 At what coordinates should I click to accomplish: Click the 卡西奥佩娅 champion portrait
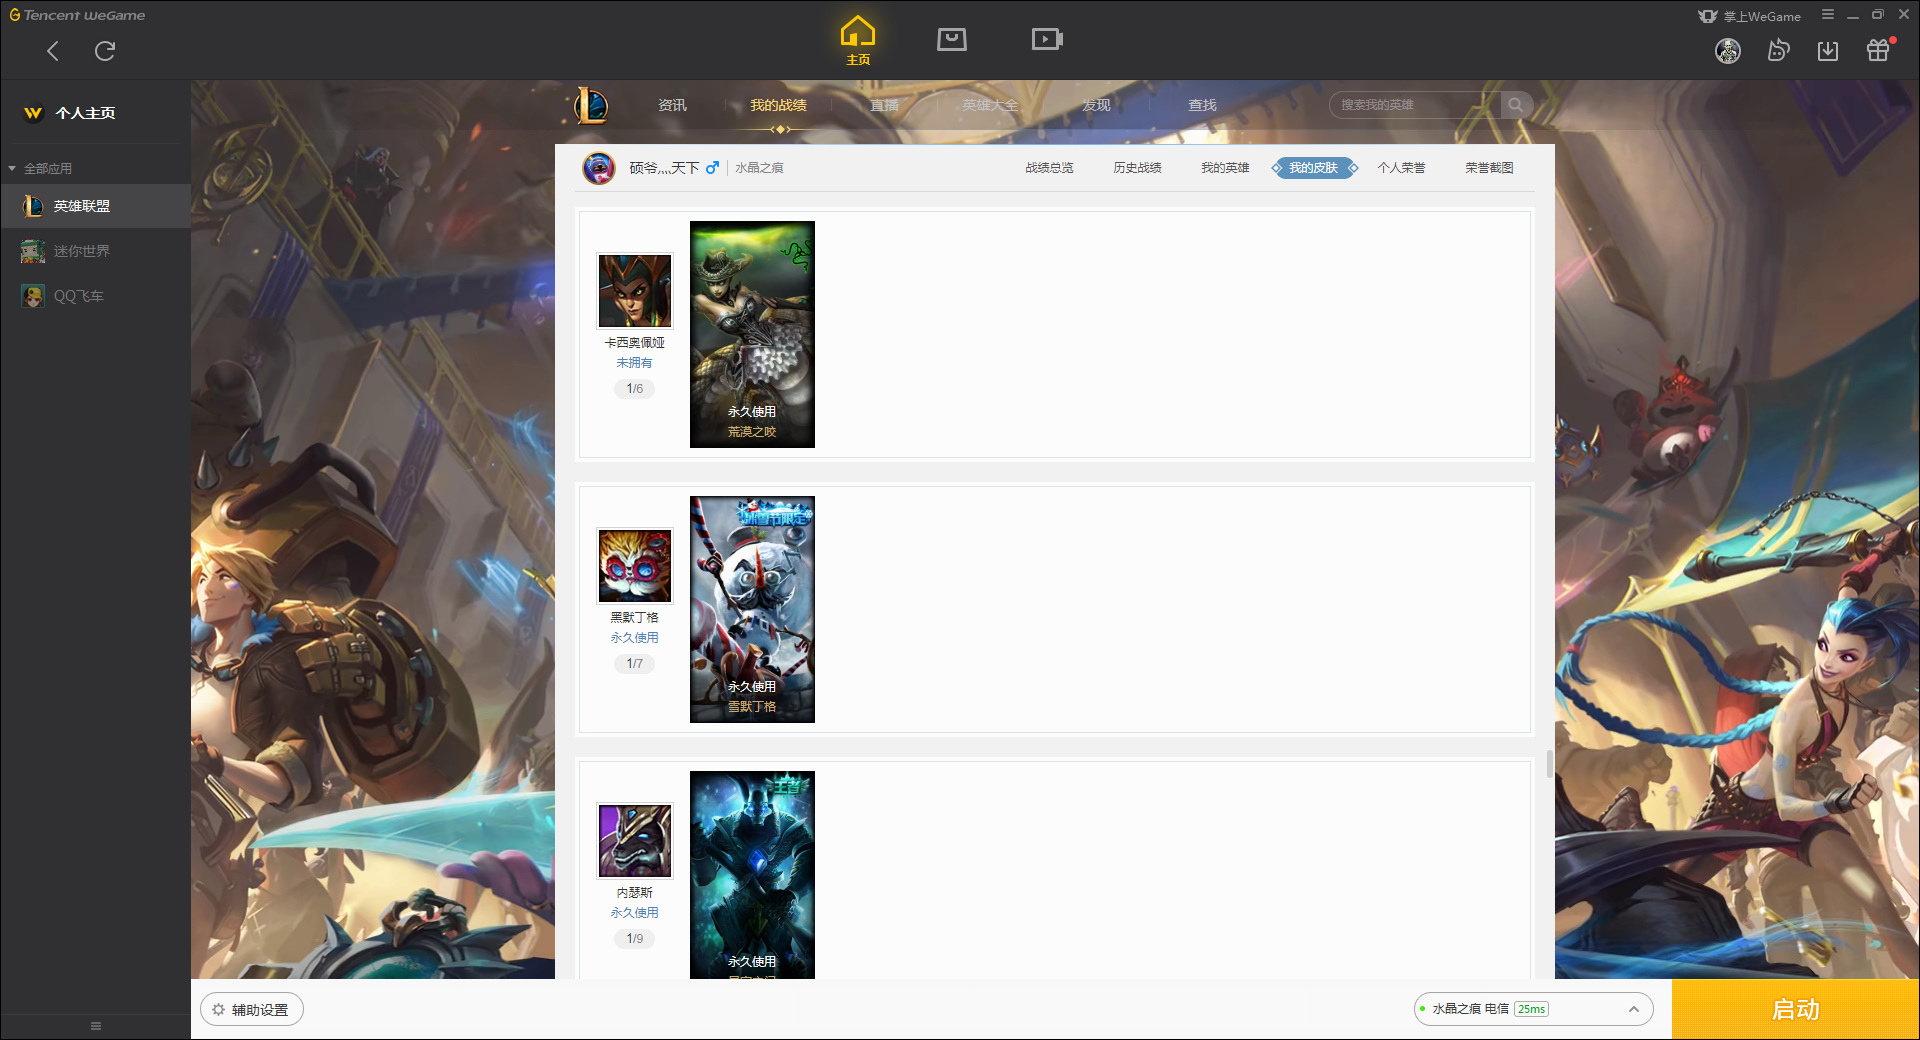pos(635,291)
